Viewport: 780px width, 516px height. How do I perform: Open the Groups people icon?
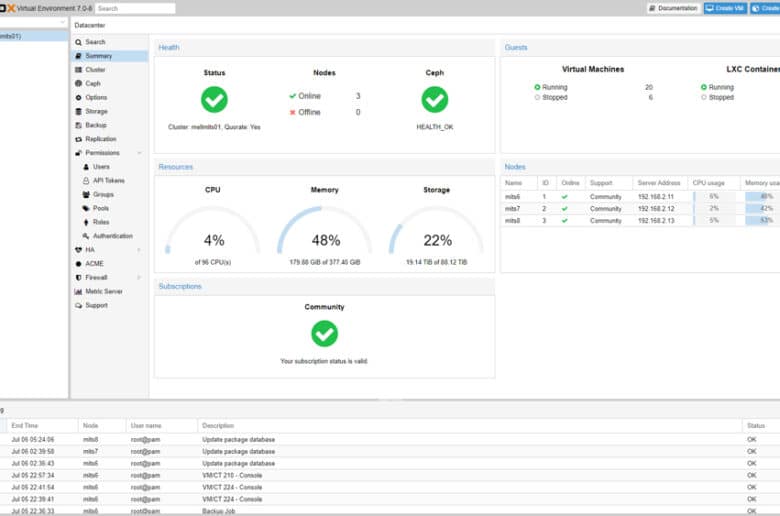[86, 195]
